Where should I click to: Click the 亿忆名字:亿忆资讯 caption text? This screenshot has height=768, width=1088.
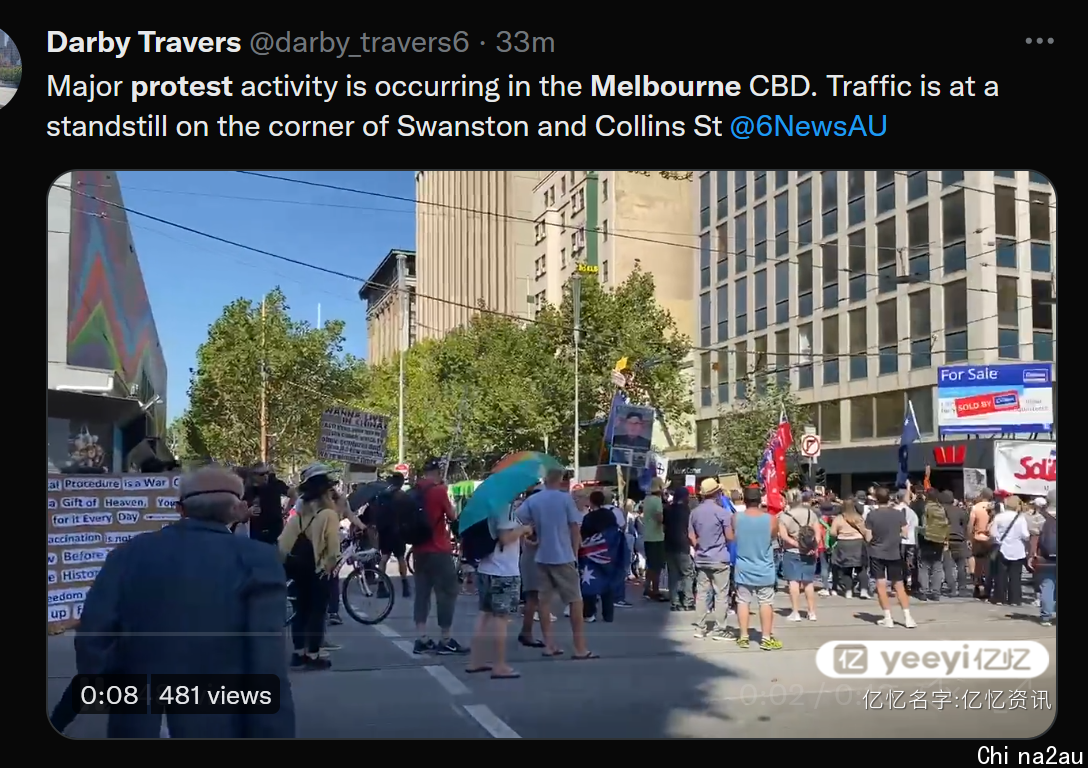click(x=957, y=699)
